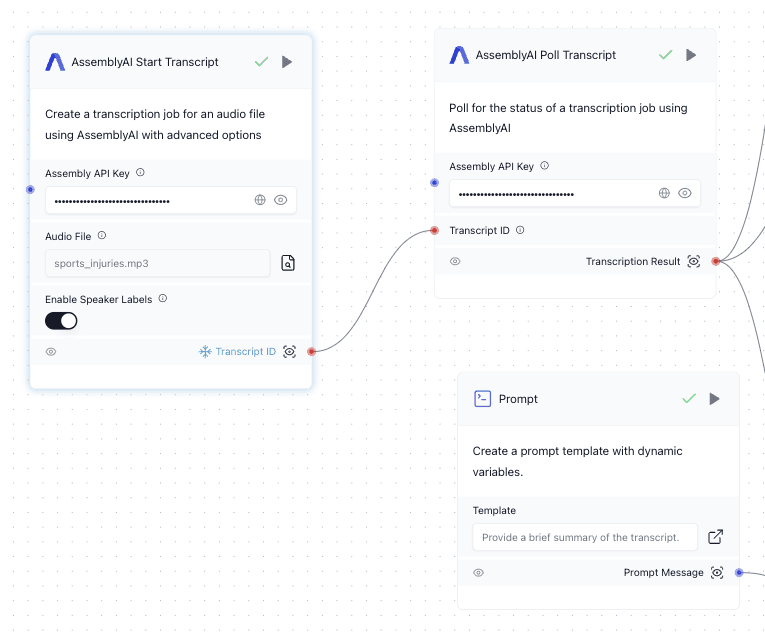The width and height of the screenshot is (765, 640).
Task: Click blue API Key input port on Poll Transcript
Action: tap(434, 182)
